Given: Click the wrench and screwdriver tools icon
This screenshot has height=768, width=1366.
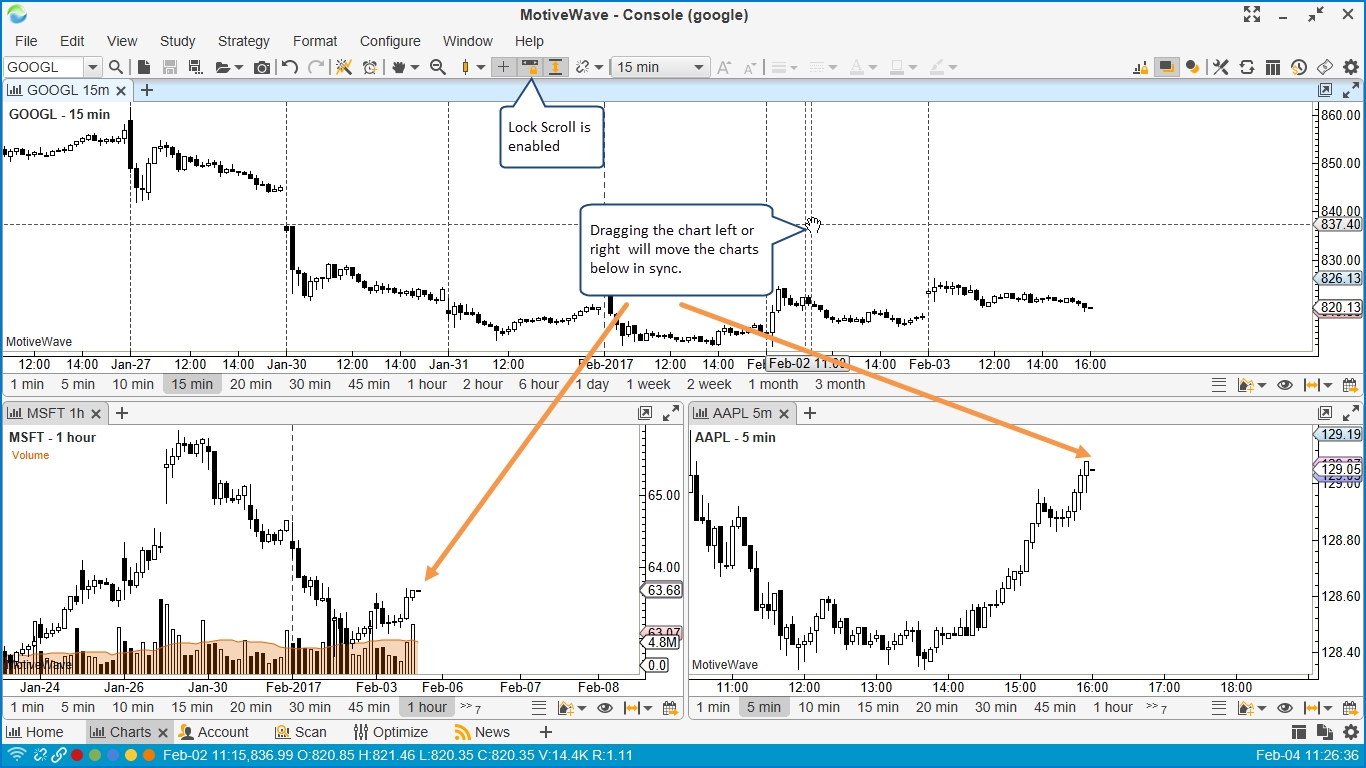Looking at the screenshot, I should pyautogui.click(x=1220, y=67).
